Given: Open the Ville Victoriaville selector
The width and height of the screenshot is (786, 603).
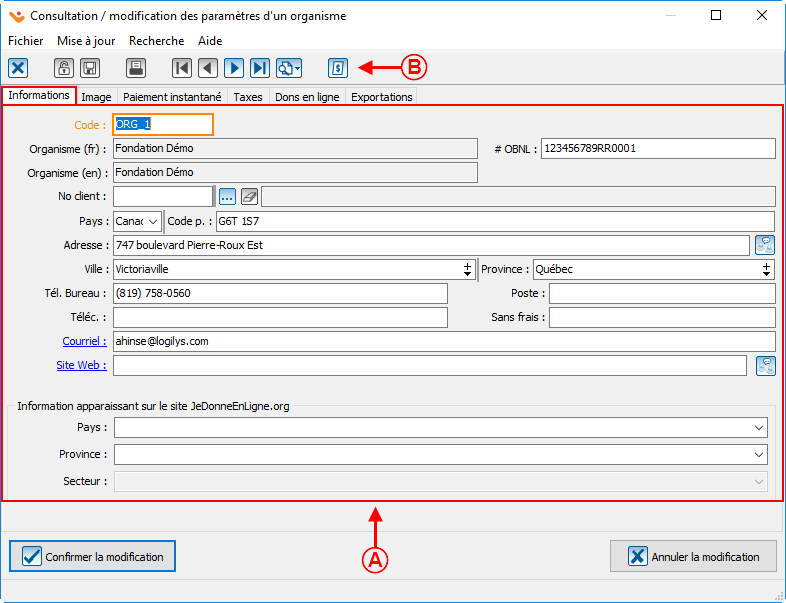Looking at the screenshot, I should pos(467,269).
